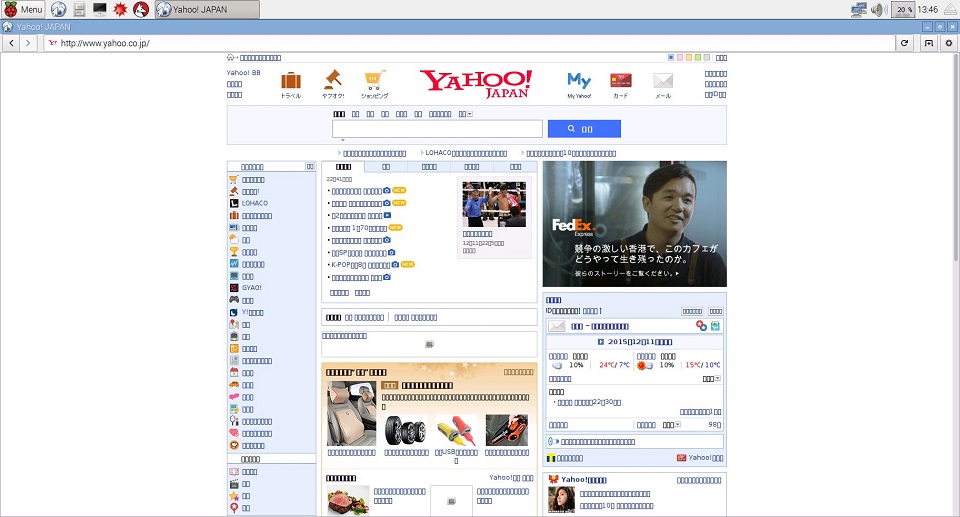Launch the globe web browser icon beside Menu
This screenshot has height=517, width=960.
click(58, 9)
